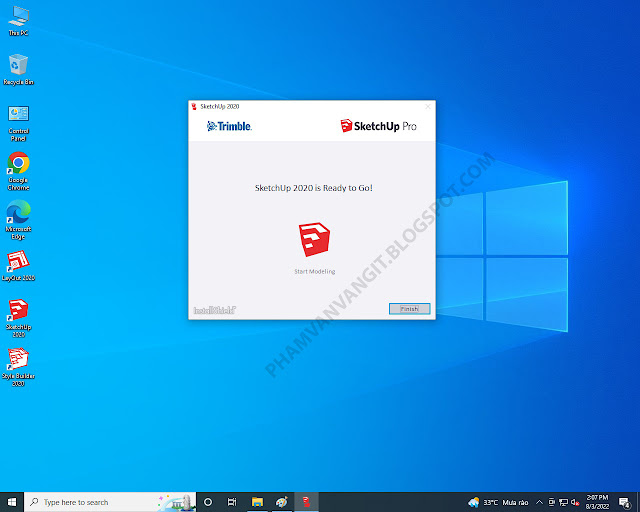Screen dimensions: 640x512
Task: Click the Trimble logo in installer
Action: point(229,126)
